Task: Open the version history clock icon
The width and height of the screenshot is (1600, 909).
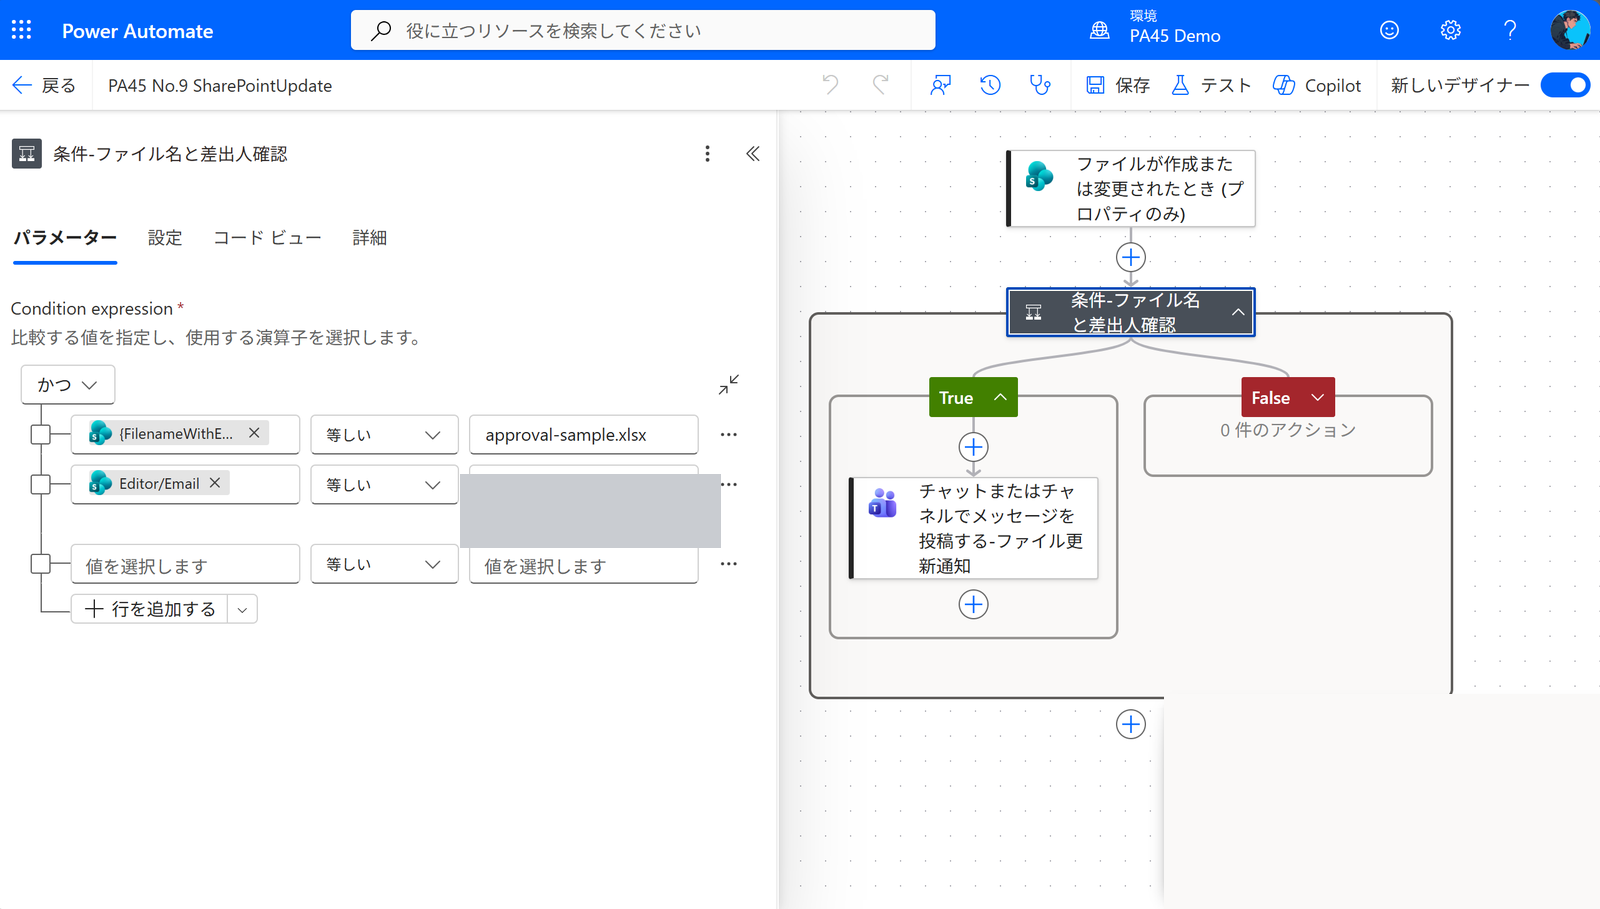Action: point(990,85)
